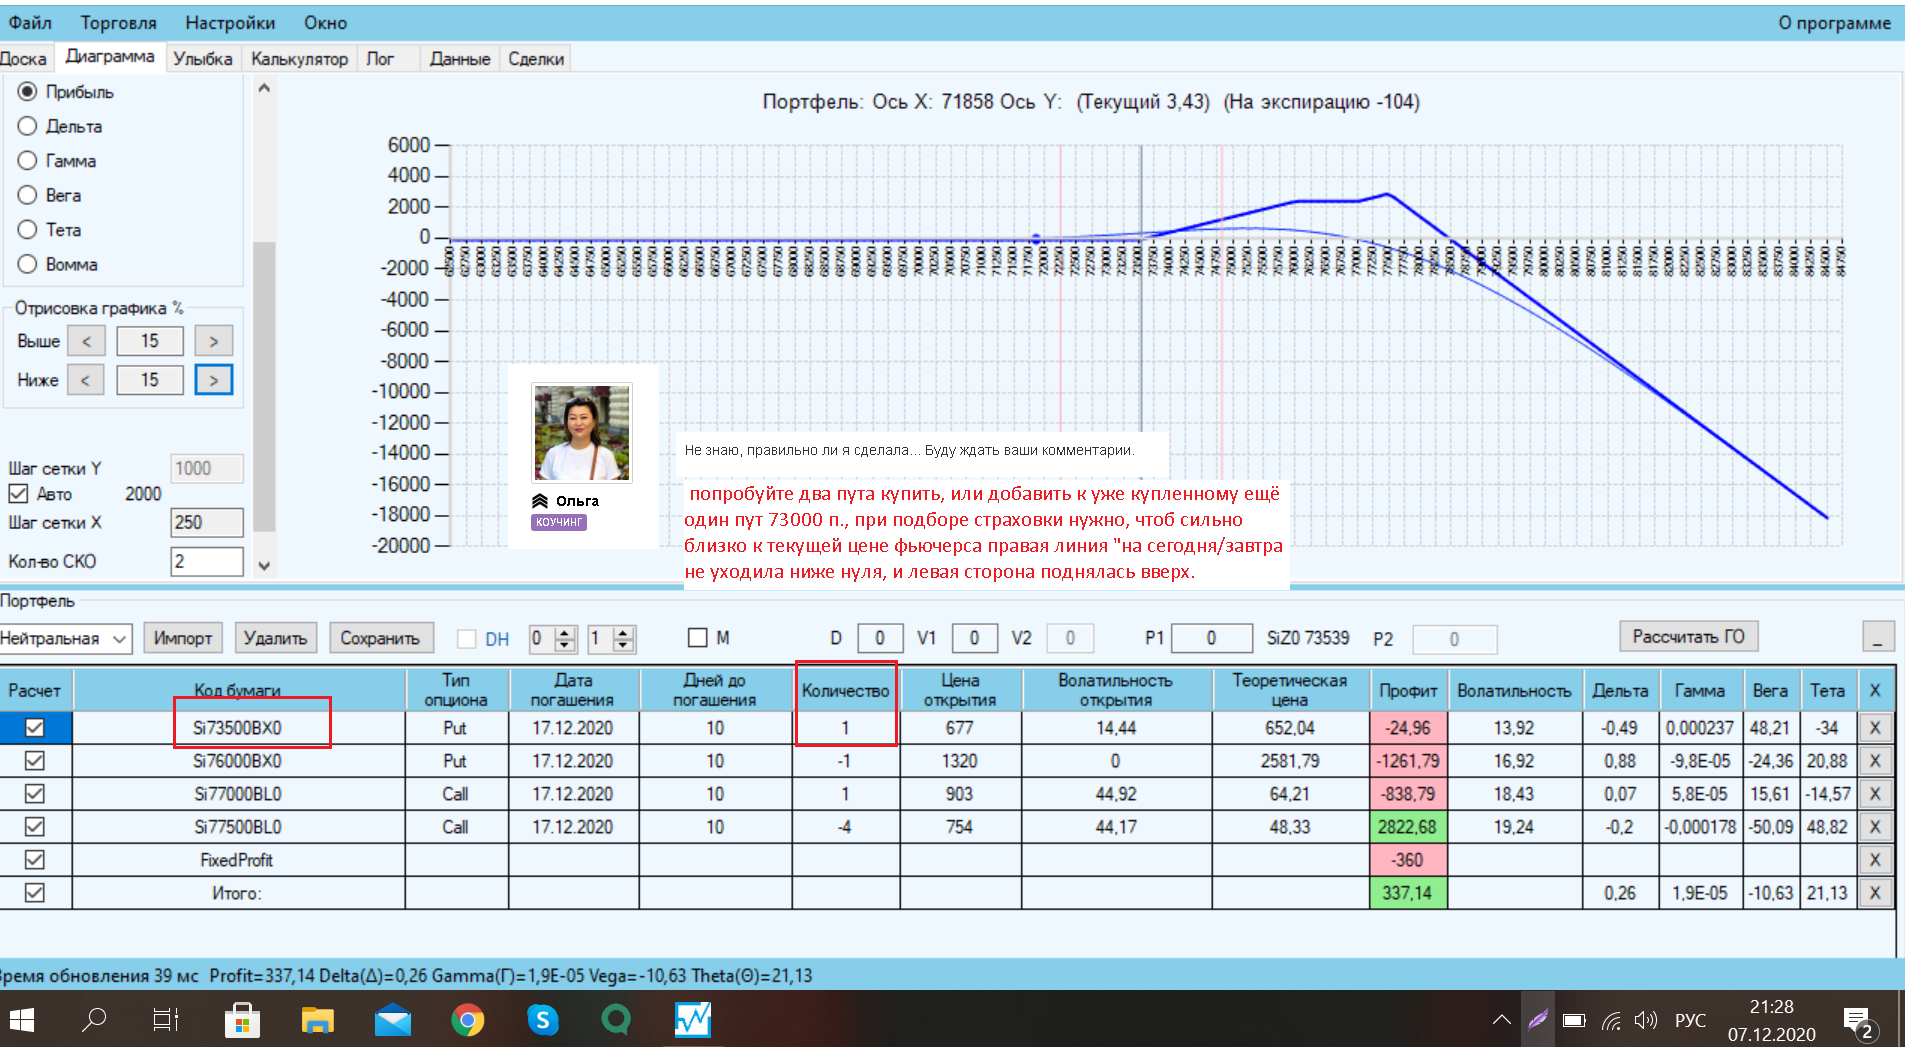This screenshot has height=1047, width=1905.
Task: Remove FixedProfit row with X
Action: click(x=1875, y=860)
